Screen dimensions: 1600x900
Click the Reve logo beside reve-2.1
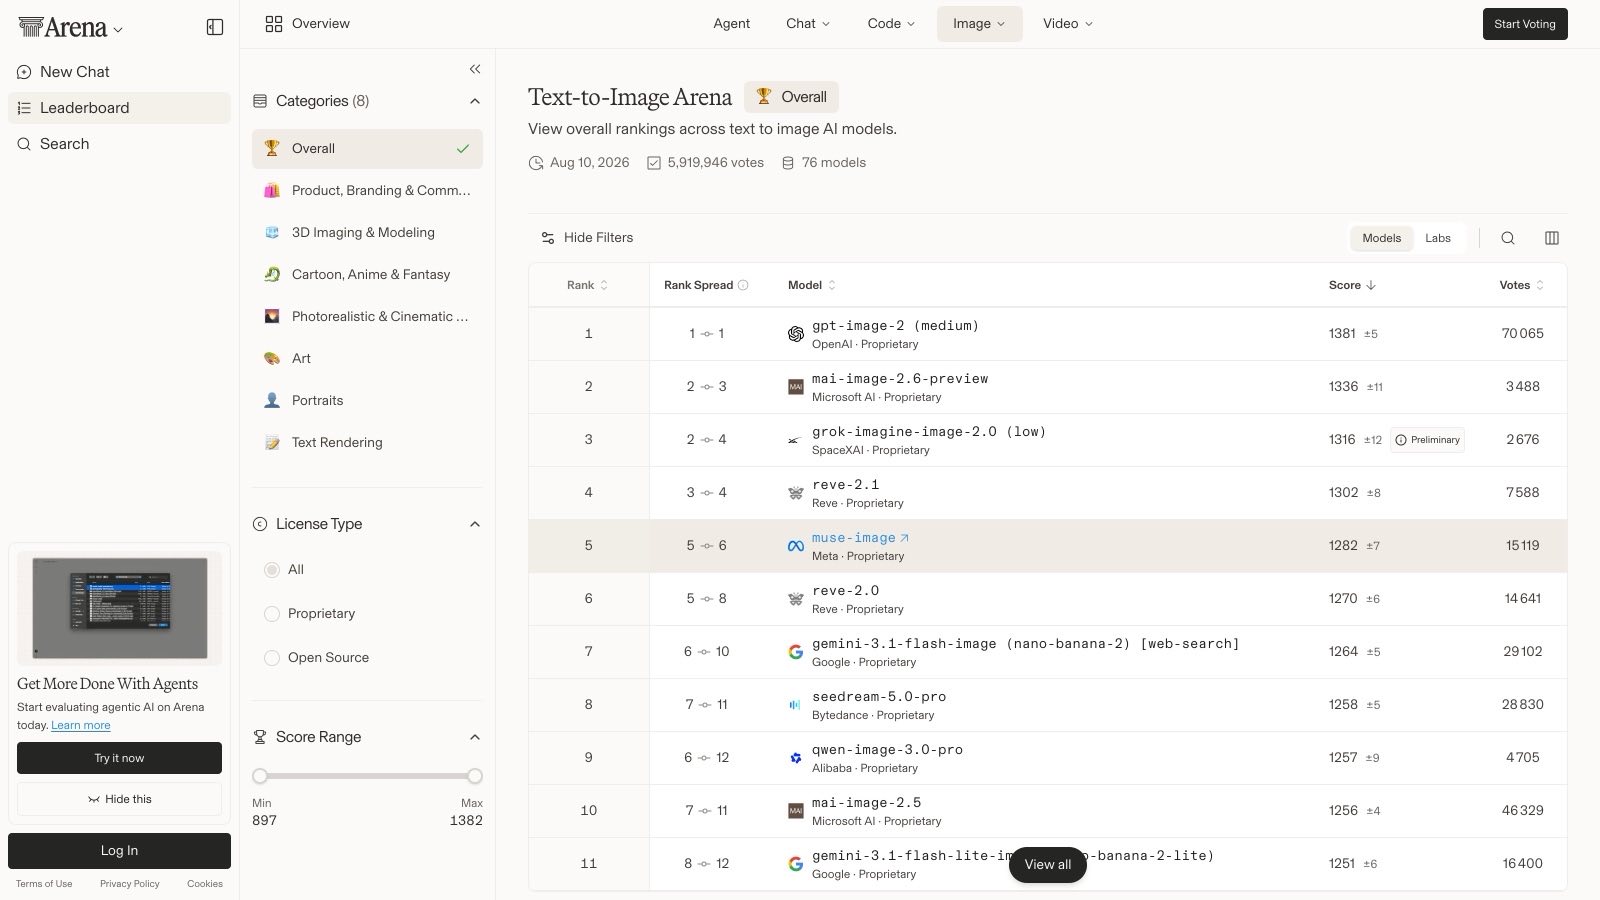click(796, 493)
